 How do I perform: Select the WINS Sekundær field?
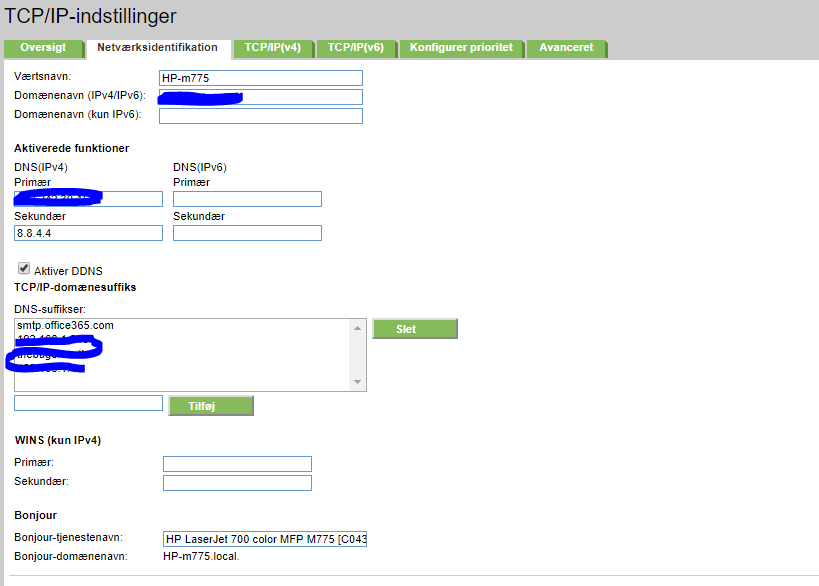pyautogui.click(x=236, y=482)
